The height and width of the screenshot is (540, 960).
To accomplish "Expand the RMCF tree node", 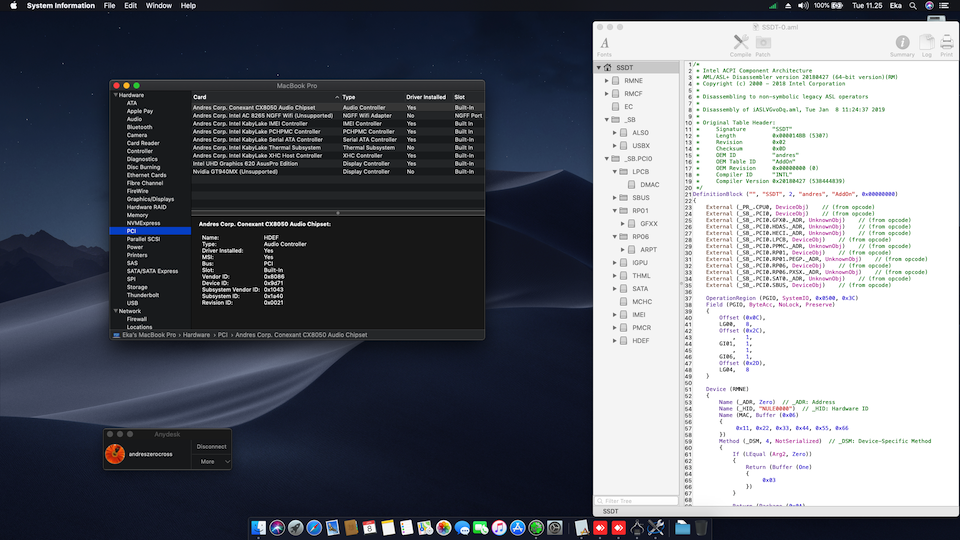I will (x=607, y=94).
